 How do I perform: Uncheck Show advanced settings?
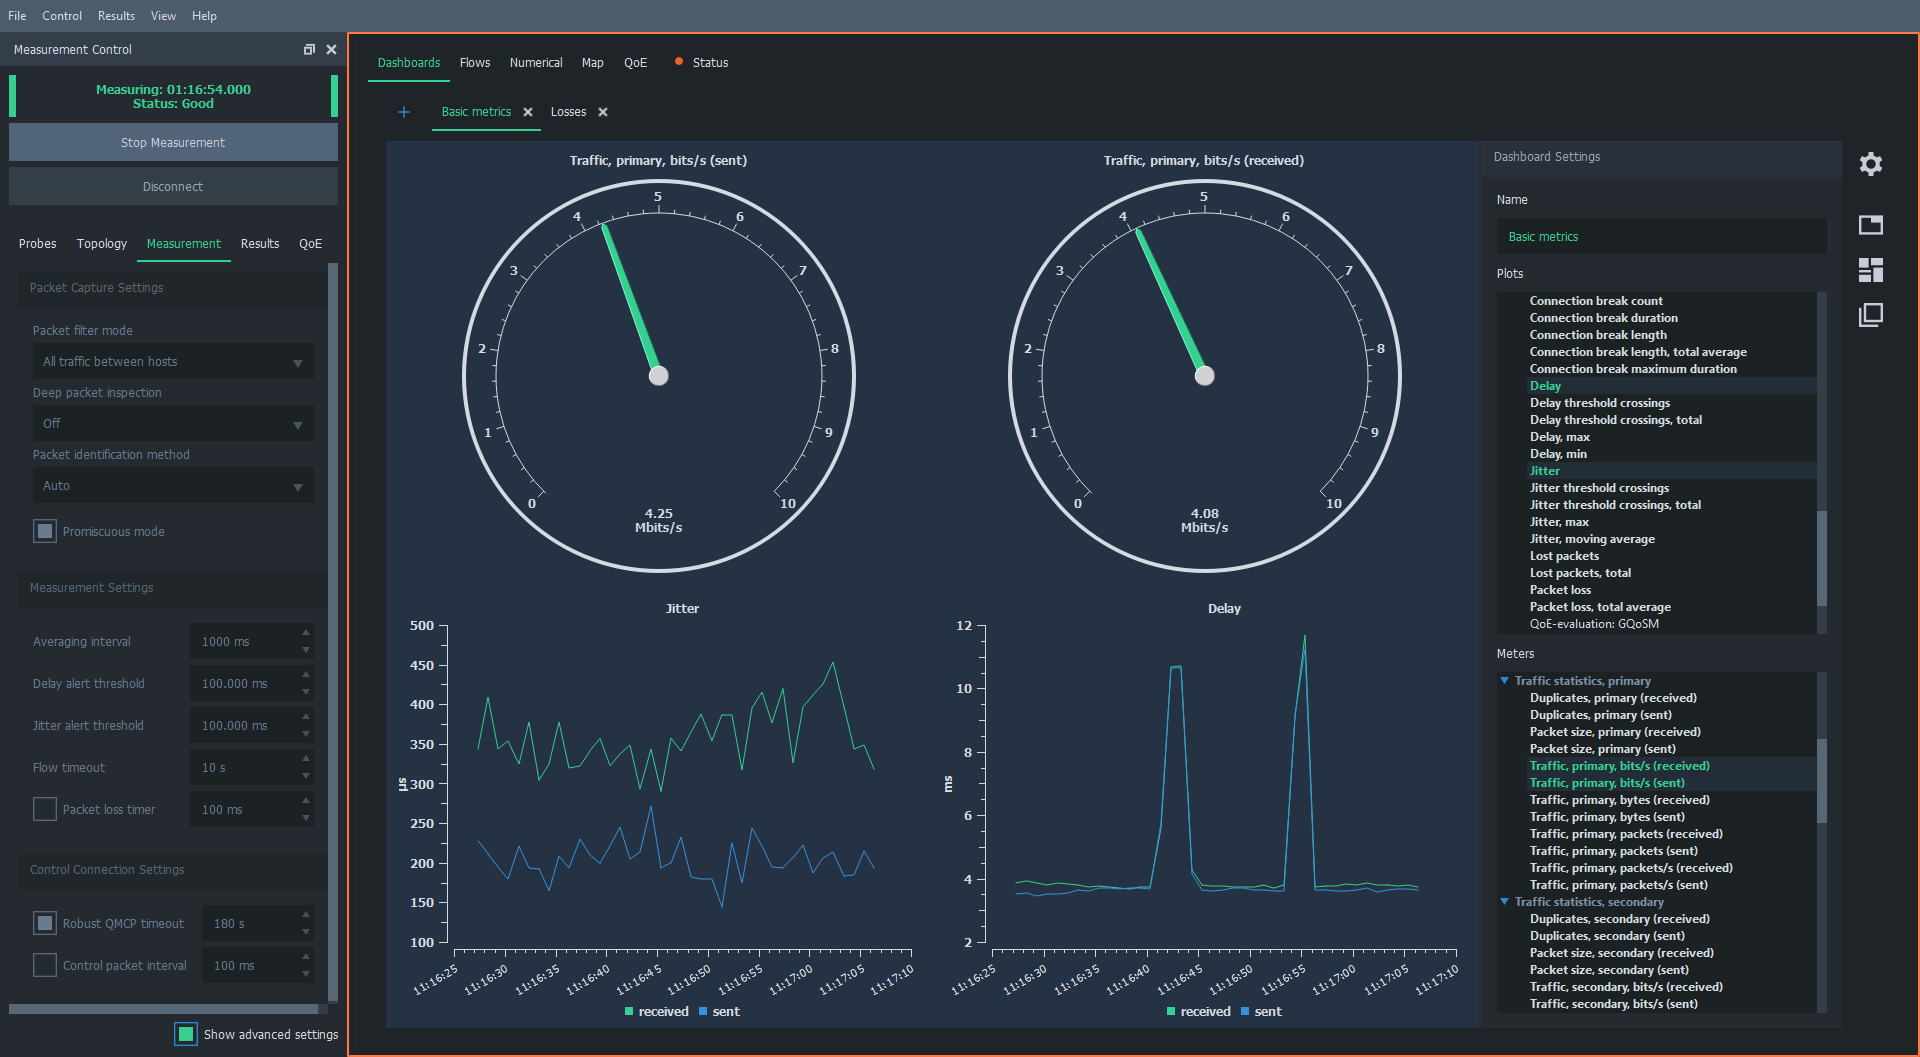(x=186, y=1034)
